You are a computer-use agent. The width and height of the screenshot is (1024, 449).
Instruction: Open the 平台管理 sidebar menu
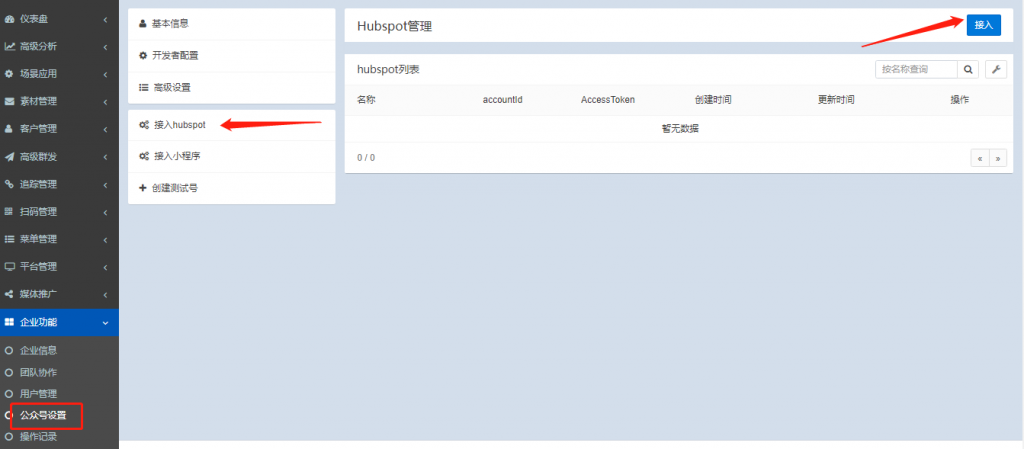59,266
